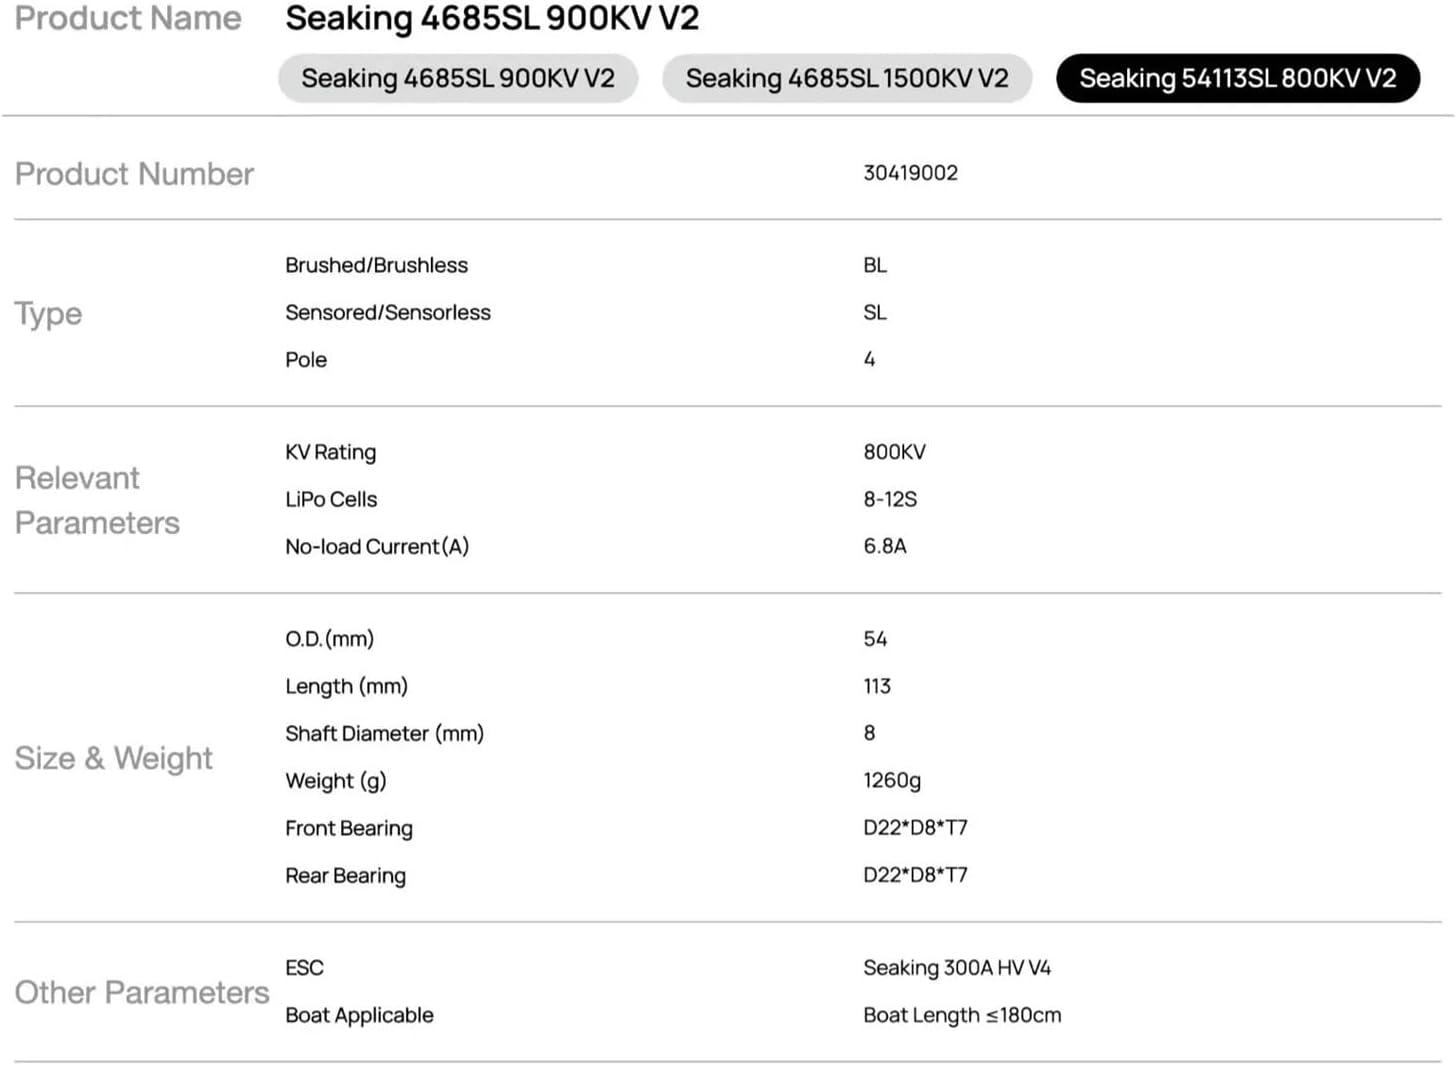The height and width of the screenshot is (1066, 1456).
Task: Click the Boat Length ≤180cm value
Action: [962, 1015]
